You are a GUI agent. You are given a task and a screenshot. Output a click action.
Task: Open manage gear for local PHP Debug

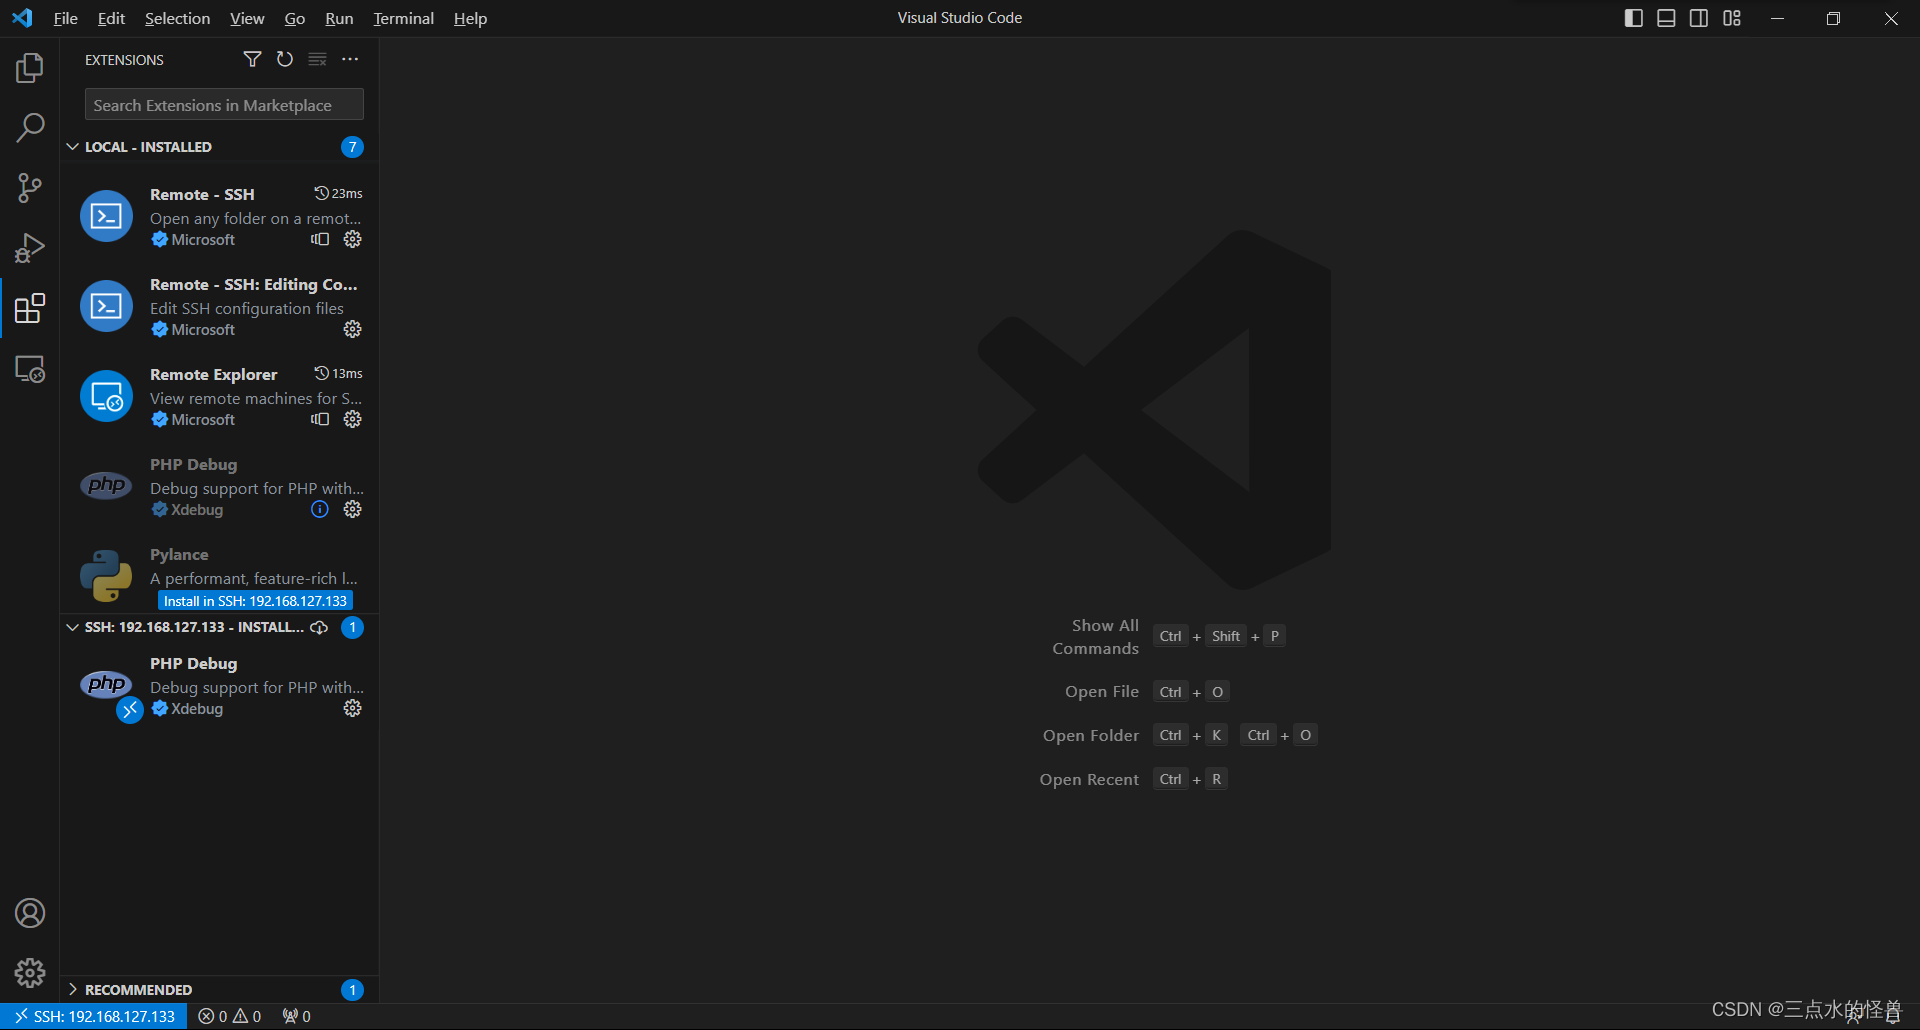pos(353,509)
